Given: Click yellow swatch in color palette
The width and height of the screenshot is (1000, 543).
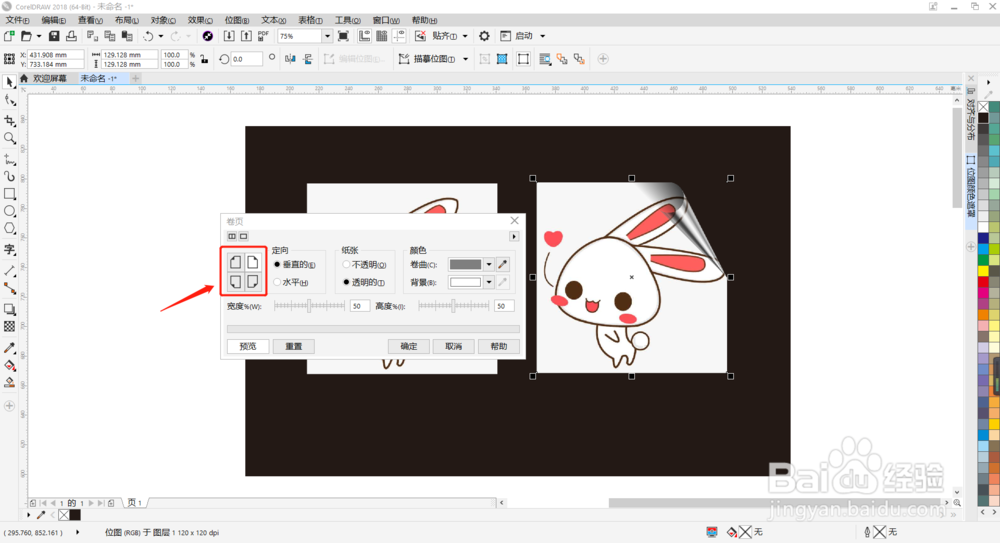Looking at the screenshot, I should point(983,271).
